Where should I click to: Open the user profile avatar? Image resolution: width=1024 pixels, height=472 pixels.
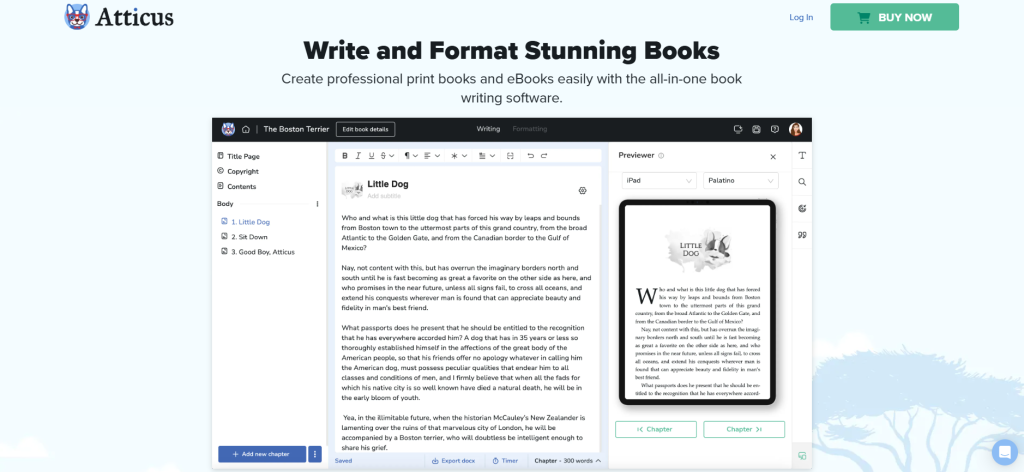[x=795, y=129]
